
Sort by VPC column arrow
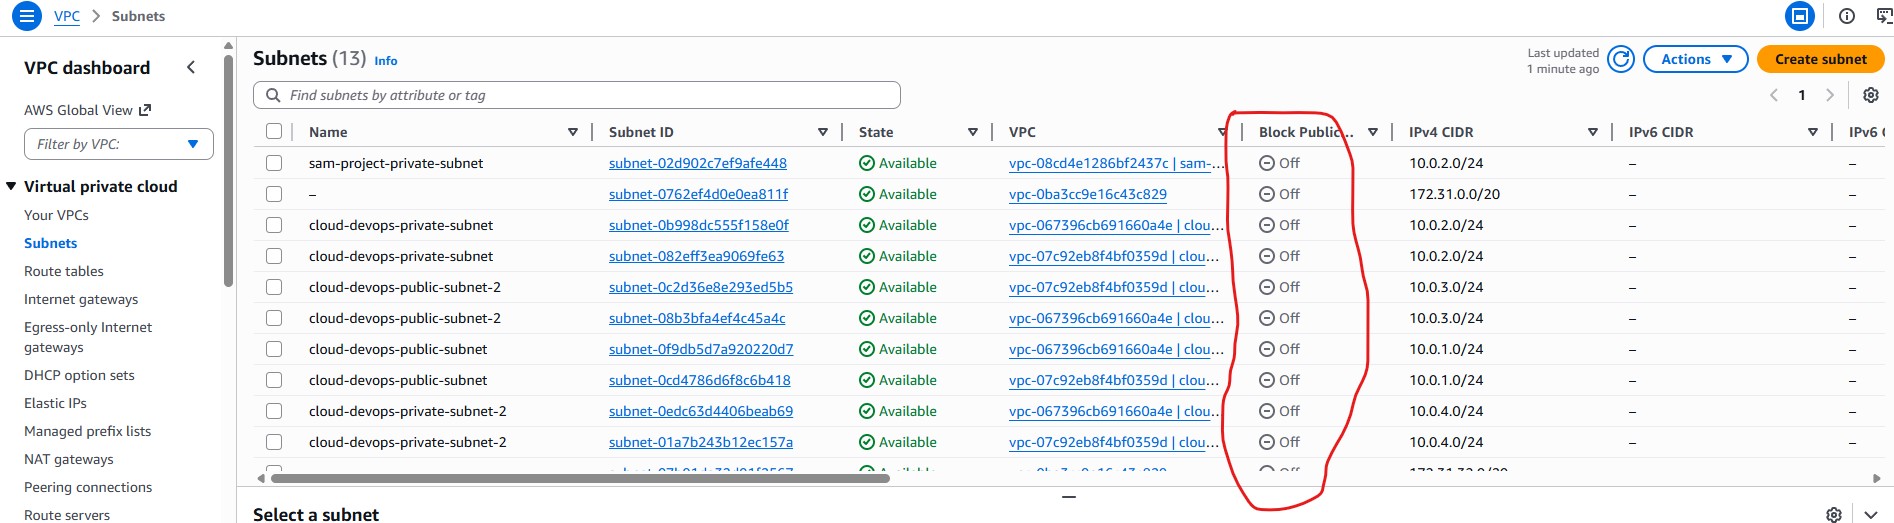click(1222, 132)
